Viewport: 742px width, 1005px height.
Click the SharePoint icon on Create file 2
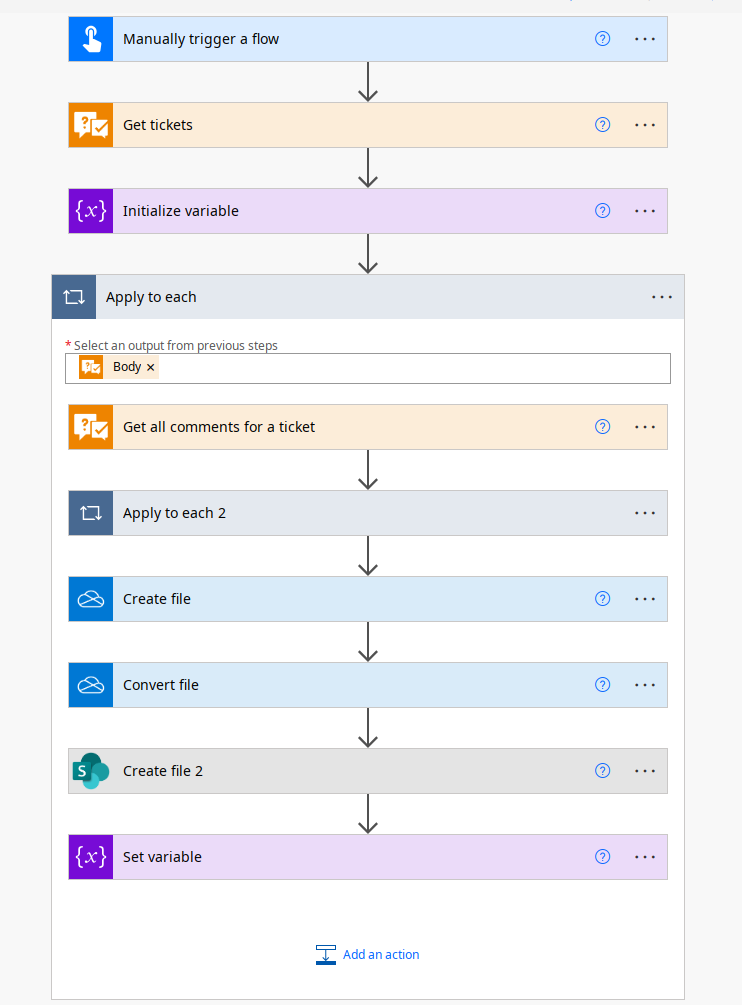click(x=91, y=771)
